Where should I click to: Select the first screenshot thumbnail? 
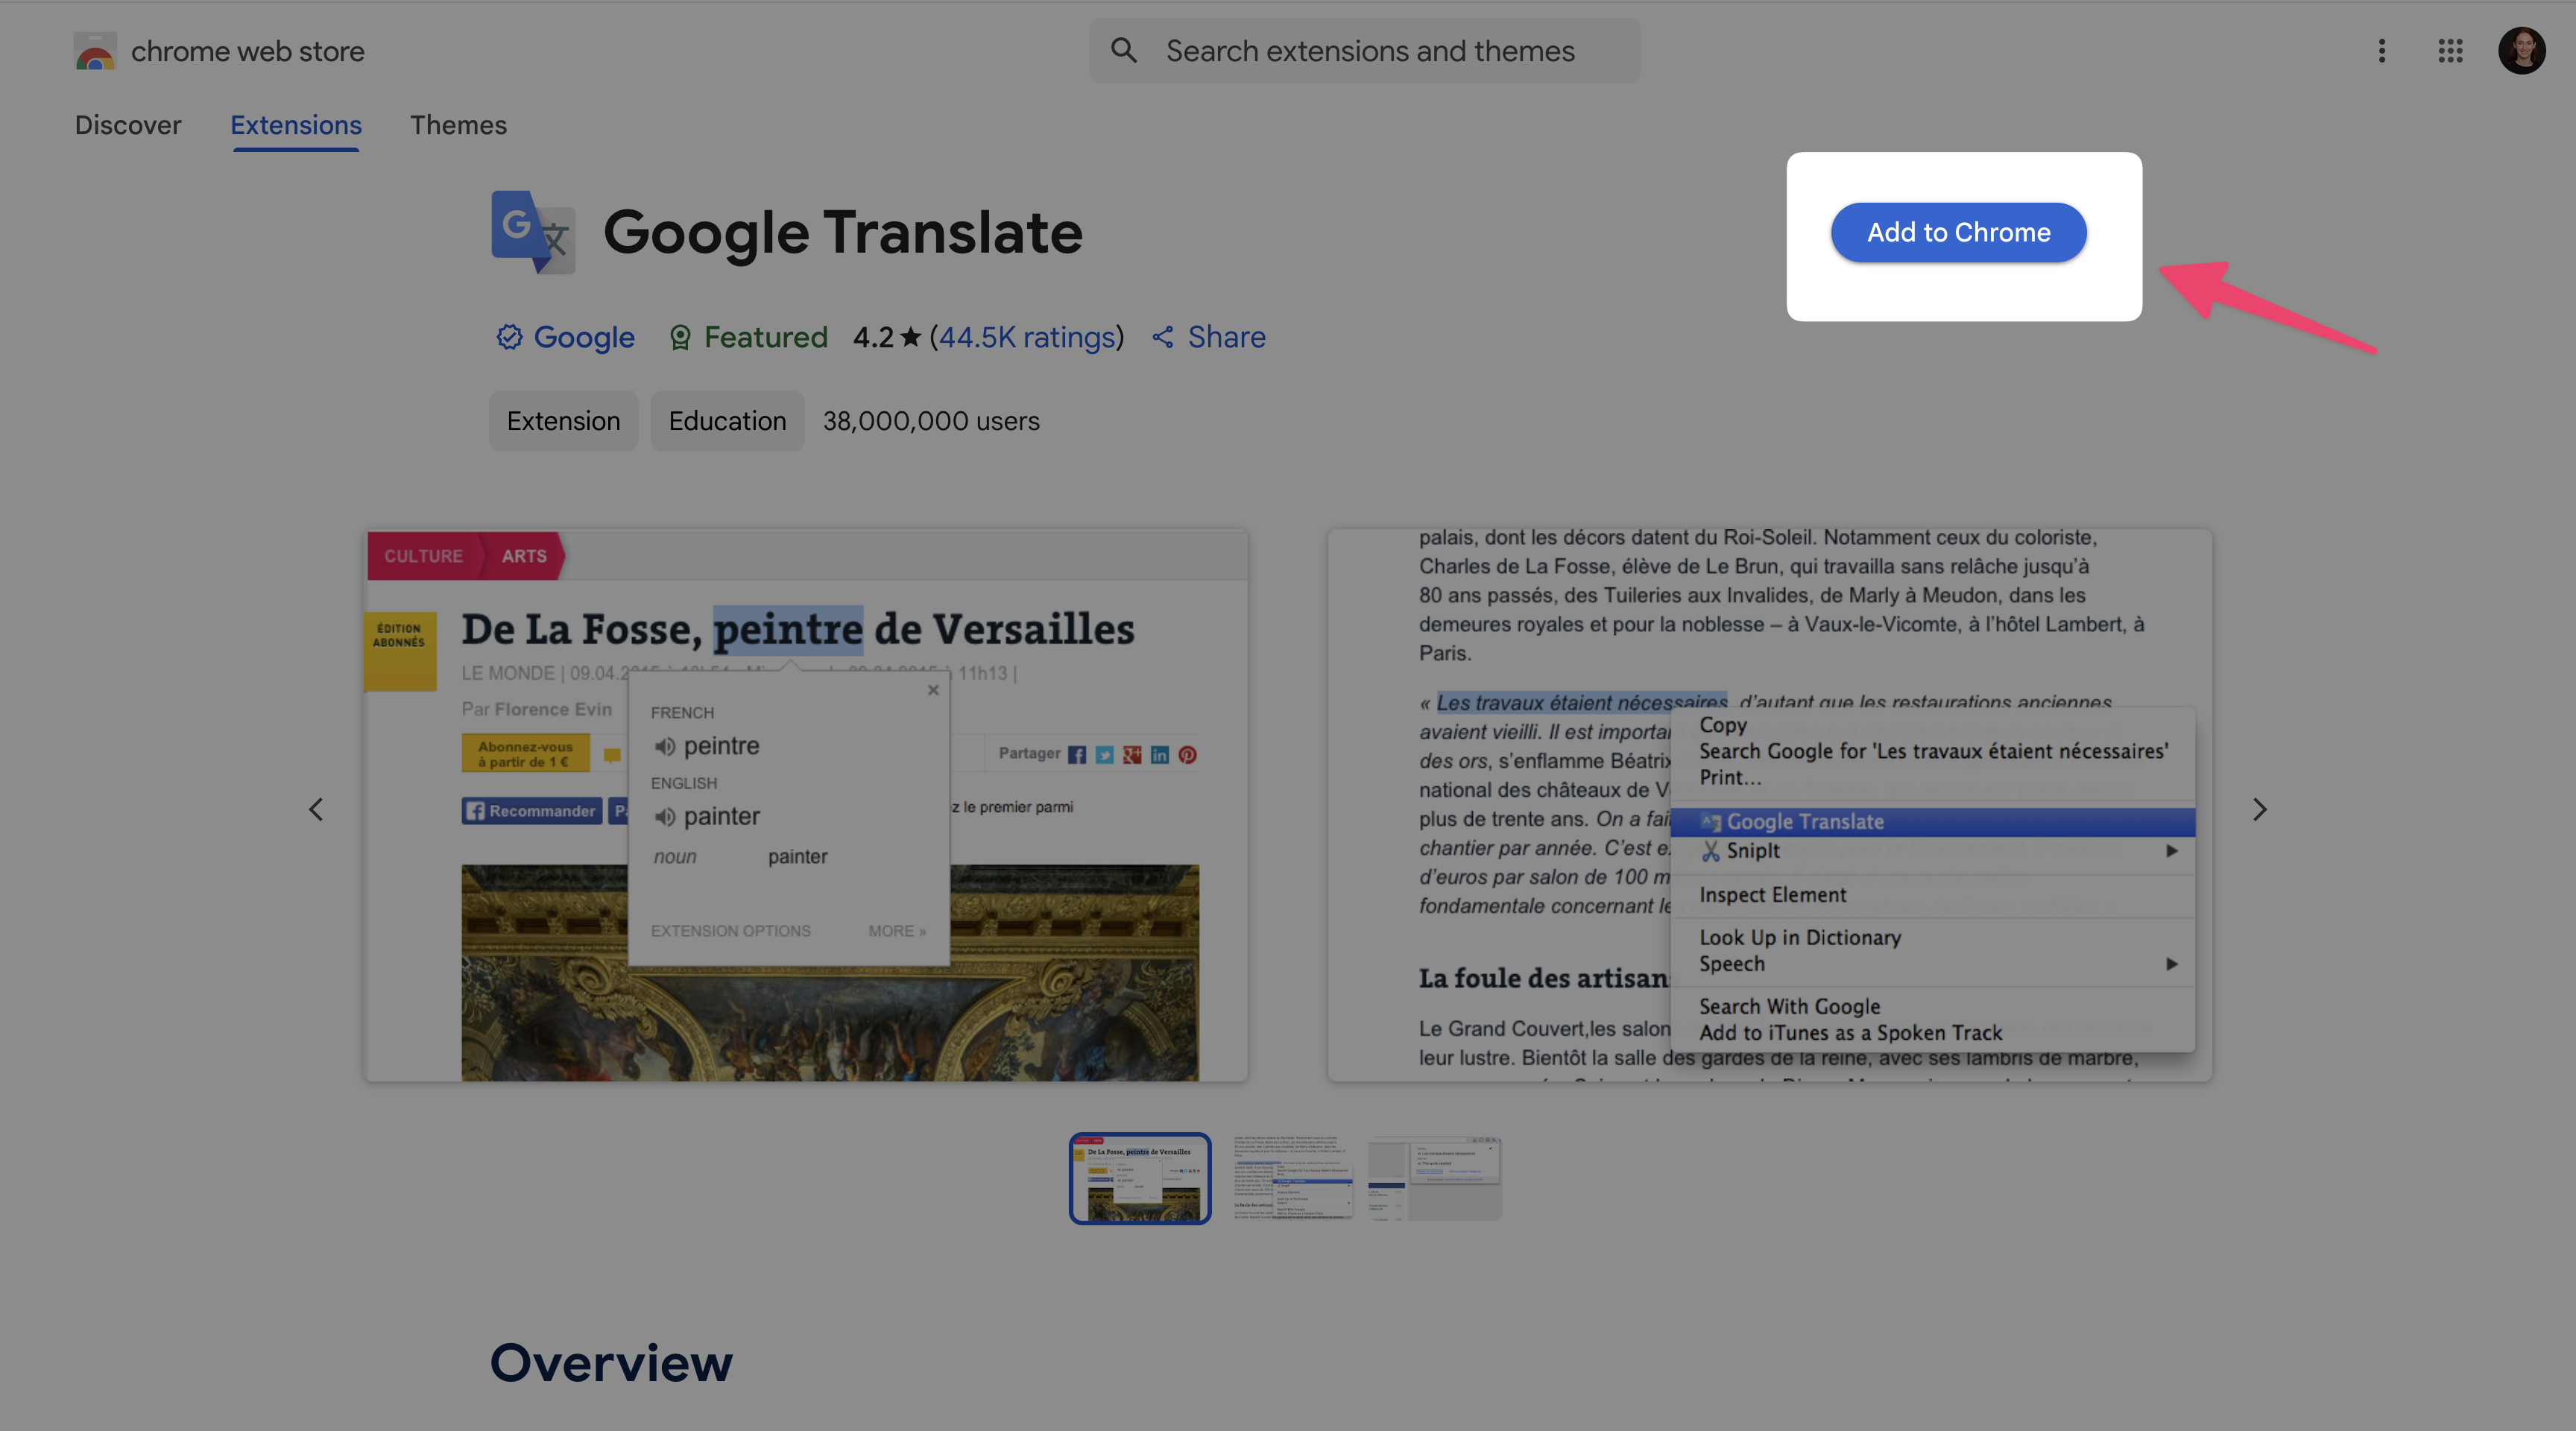(x=1139, y=1178)
